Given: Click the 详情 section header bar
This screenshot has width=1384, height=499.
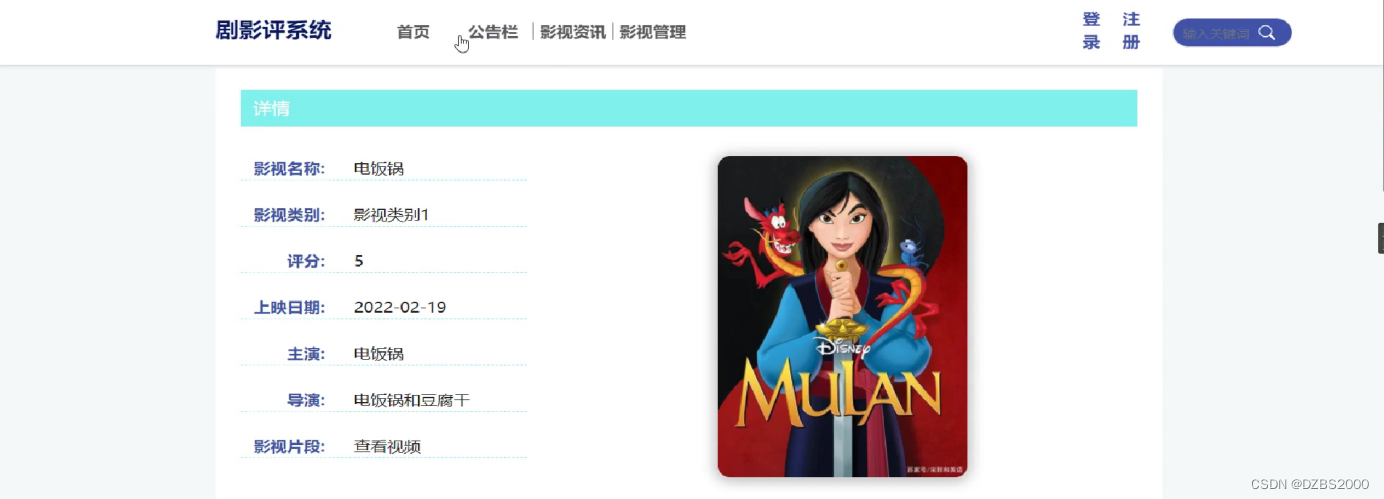Looking at the screenshot, I should click(x=689, y=108).
